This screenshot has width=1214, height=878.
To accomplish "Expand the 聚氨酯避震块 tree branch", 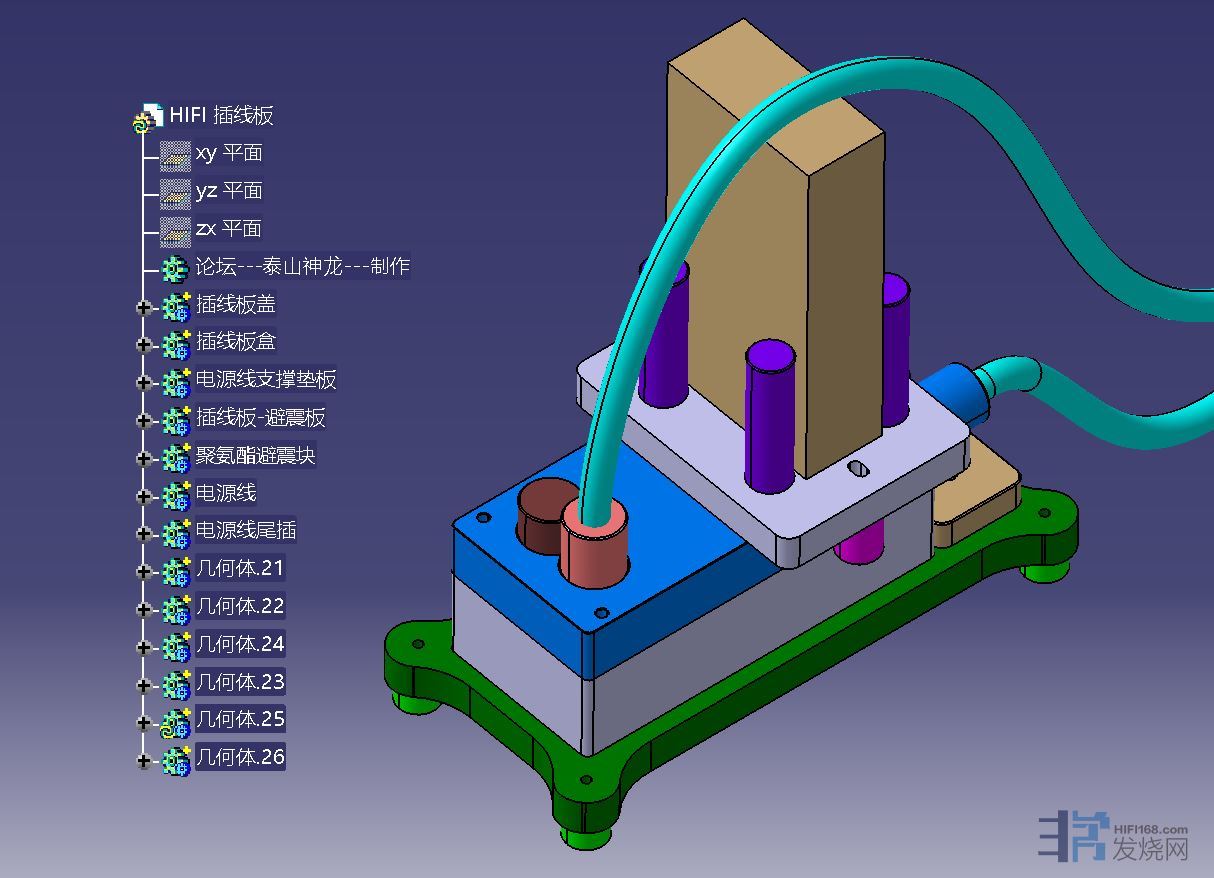I will [x=143, y=458].
